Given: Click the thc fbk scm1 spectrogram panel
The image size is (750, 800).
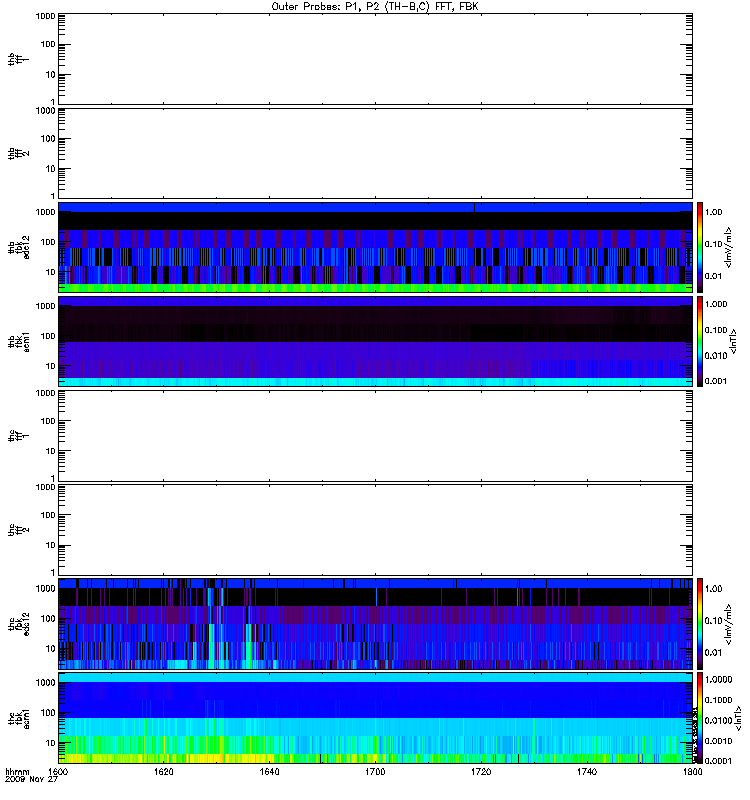Looking at the screenshot, I should click(376, 718).
